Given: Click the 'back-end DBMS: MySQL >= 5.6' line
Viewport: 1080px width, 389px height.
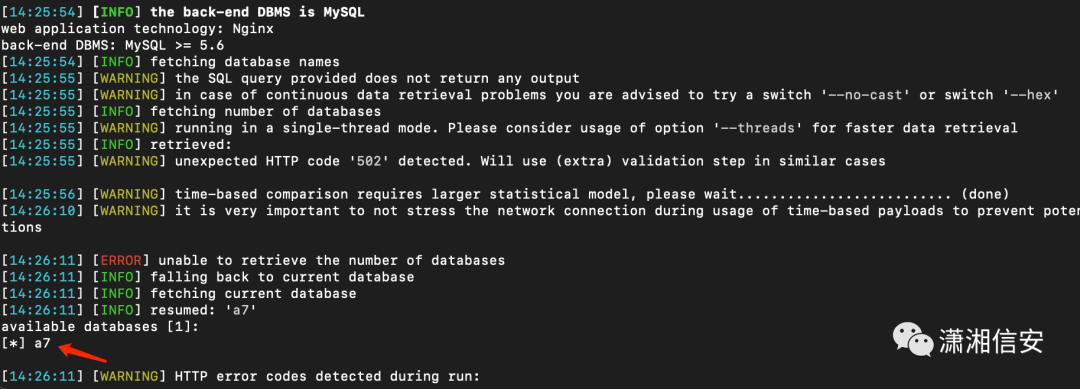Looking at the screenshot, I should coord(112,45).
